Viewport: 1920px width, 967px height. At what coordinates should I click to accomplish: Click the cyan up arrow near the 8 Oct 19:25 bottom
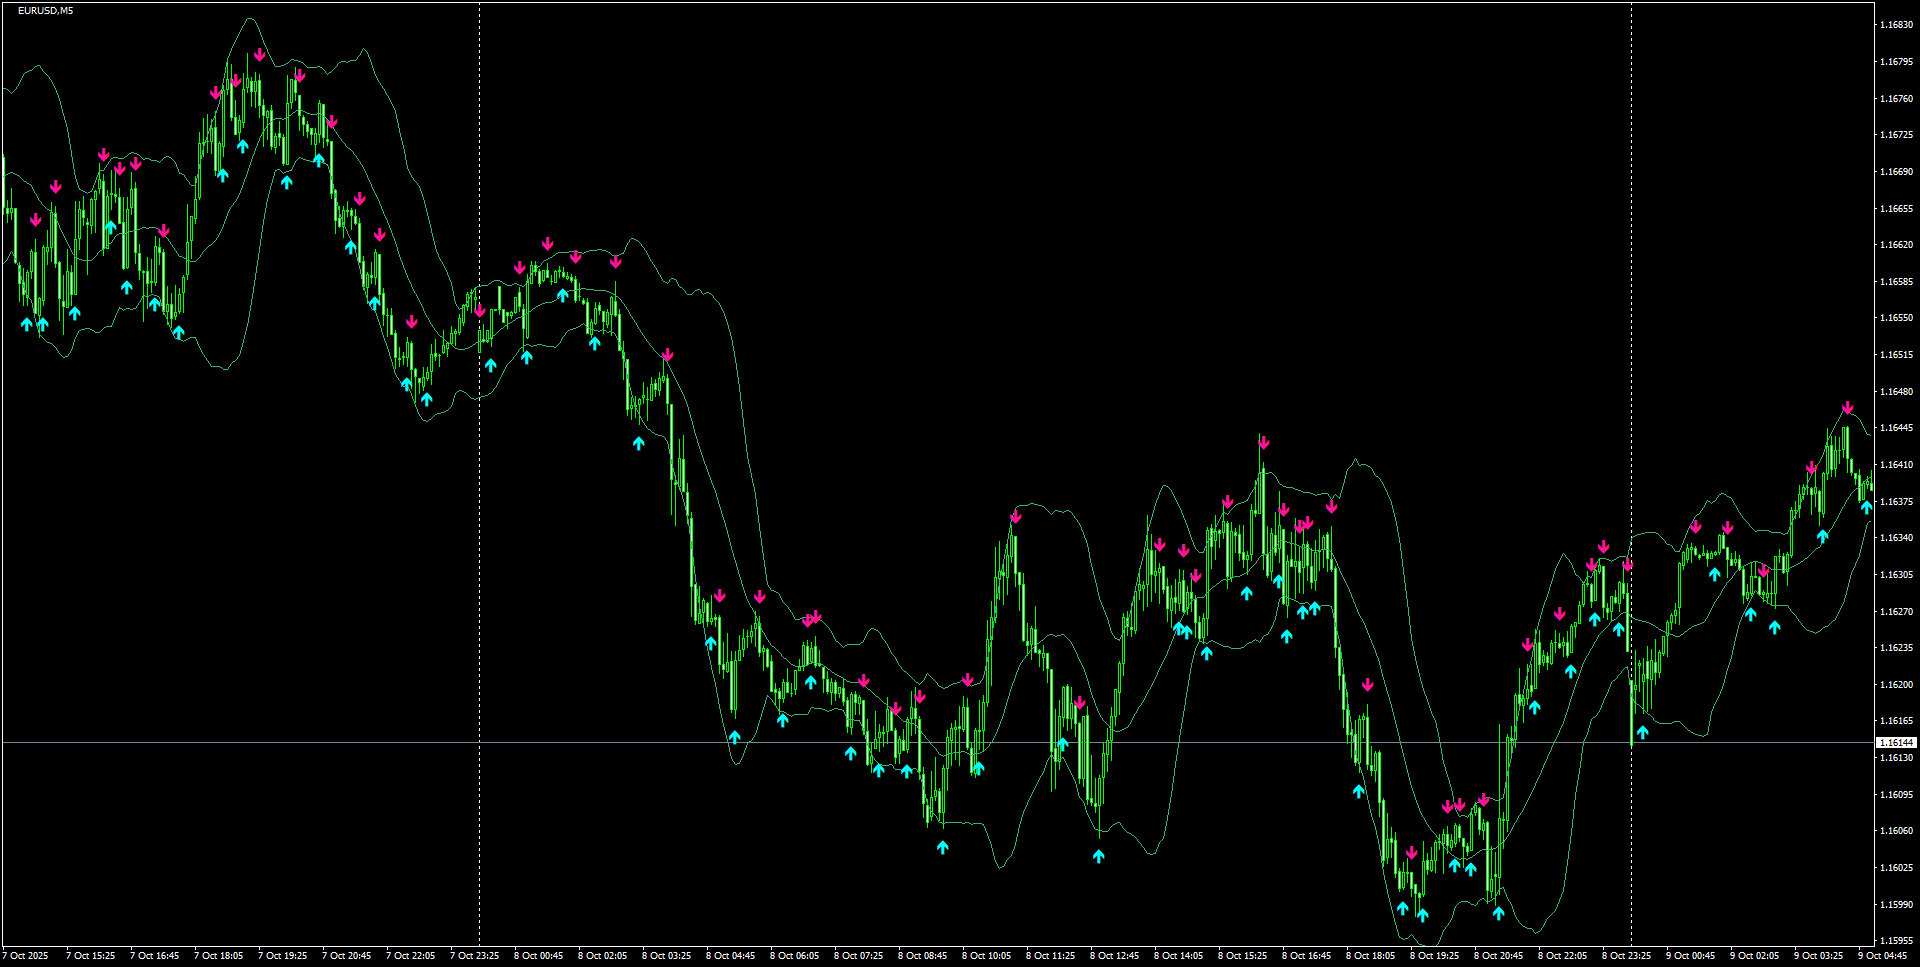(1422, 913)
